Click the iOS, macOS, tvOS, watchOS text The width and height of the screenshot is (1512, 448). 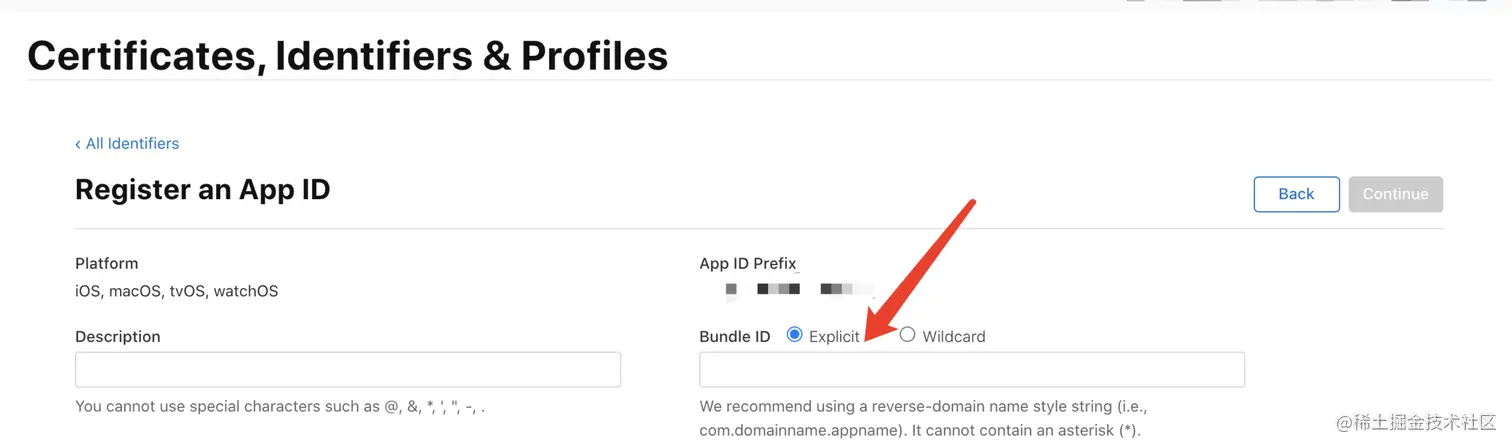tap(177, 292)
